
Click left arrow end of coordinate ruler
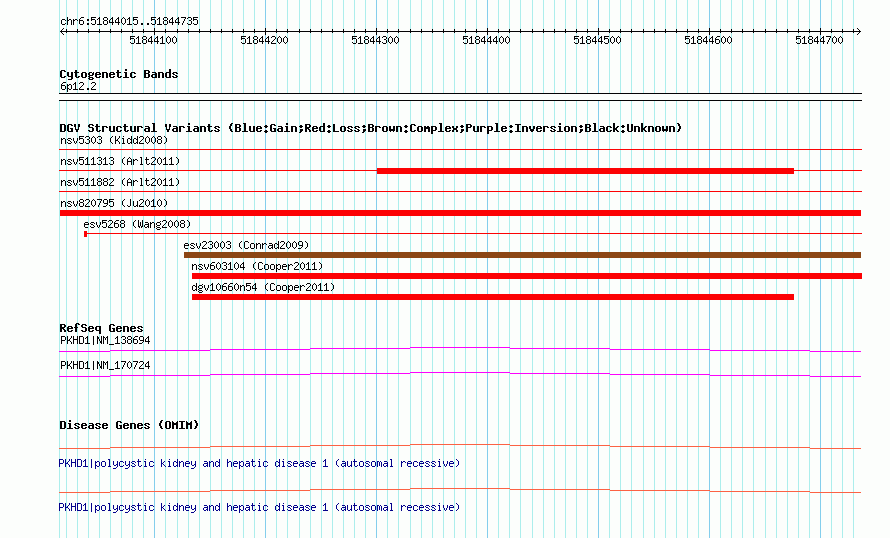[x=62, y=32]
